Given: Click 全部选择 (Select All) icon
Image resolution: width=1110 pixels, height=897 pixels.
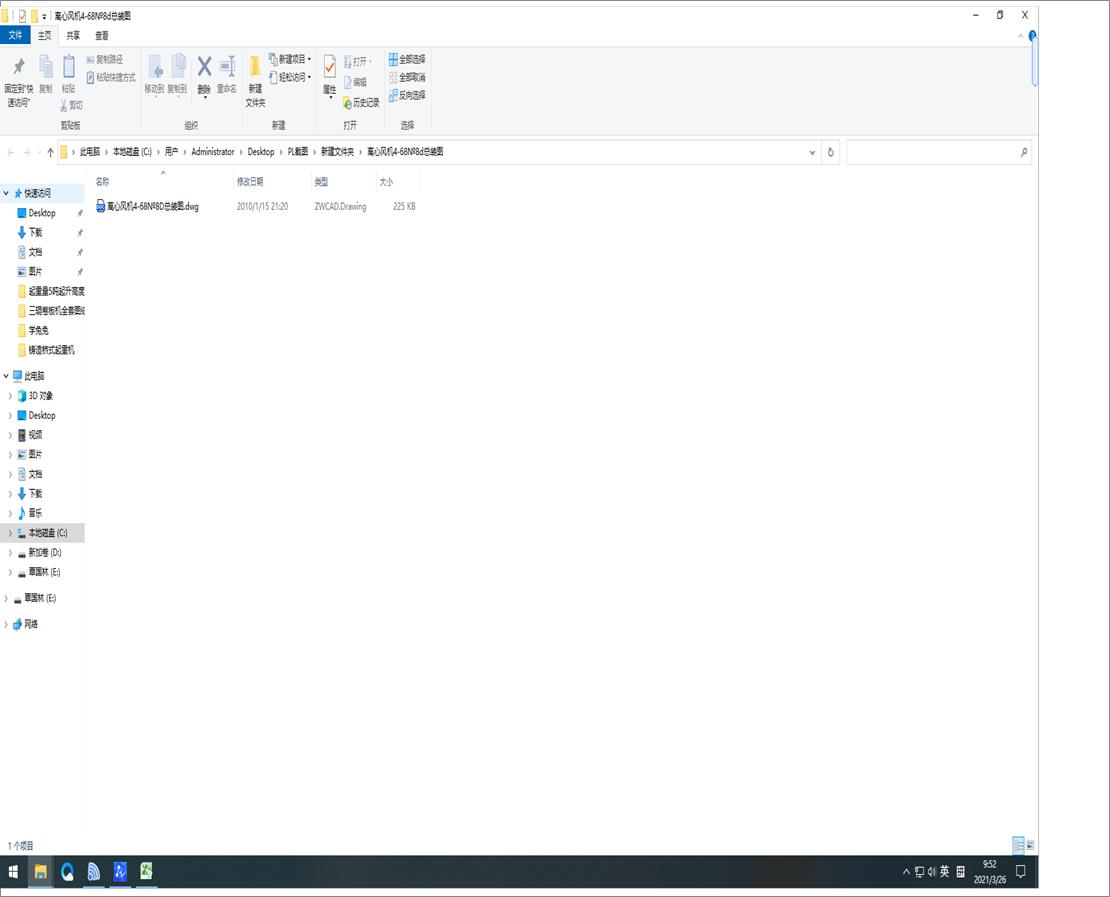Looking at the screenshot, I should (409, 58).
